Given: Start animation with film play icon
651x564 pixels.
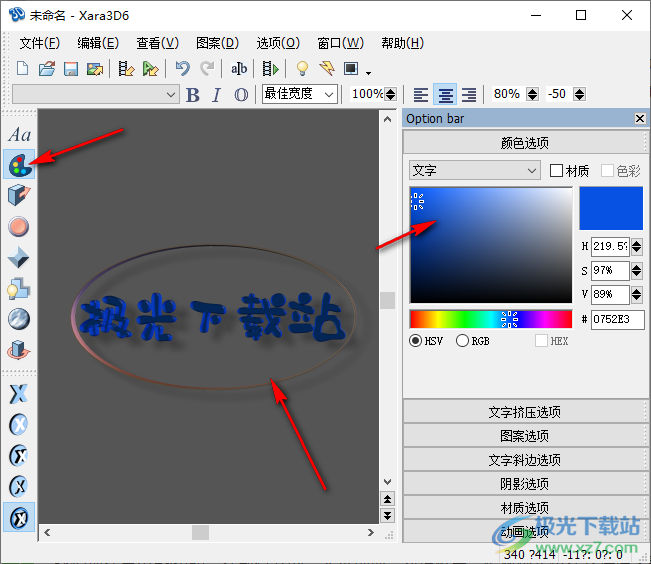Looking at the screenshot, I should coord(271,69).
